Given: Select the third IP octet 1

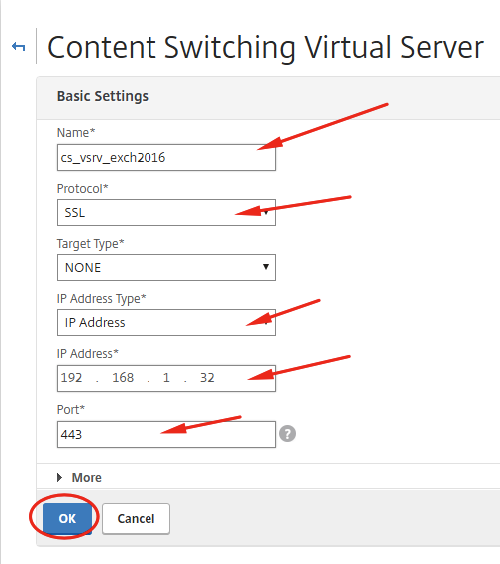Looking at the screenshot, I should [166, 378].
